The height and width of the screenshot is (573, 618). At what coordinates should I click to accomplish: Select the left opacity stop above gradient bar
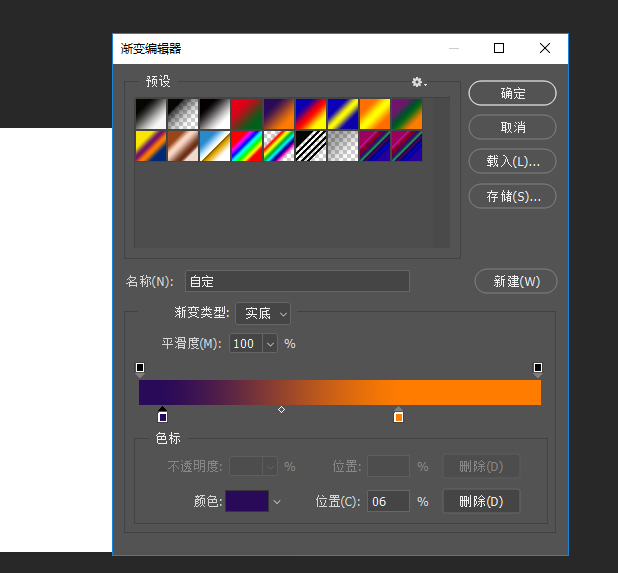pos(140,369)
